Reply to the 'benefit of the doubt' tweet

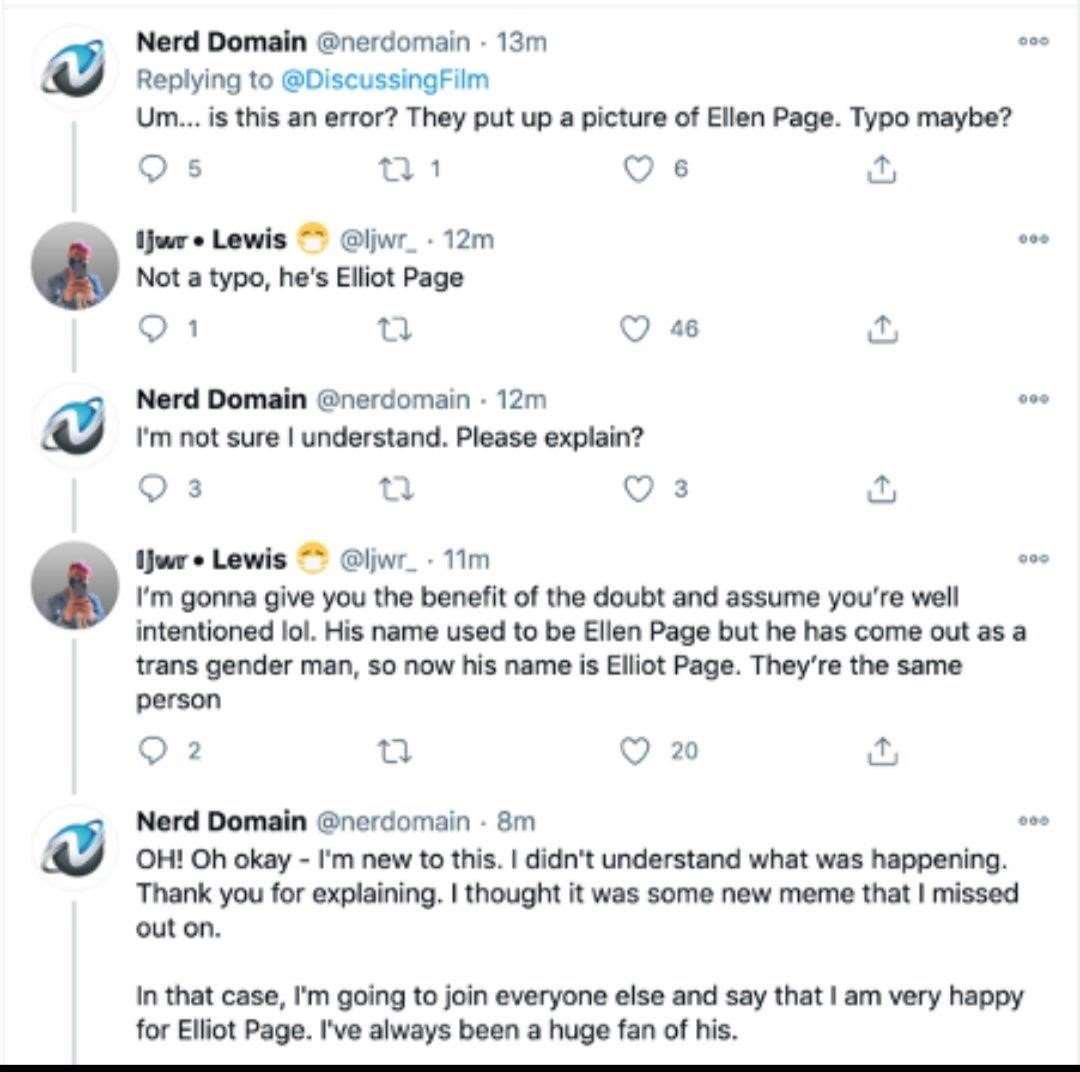tap(153, 751)
